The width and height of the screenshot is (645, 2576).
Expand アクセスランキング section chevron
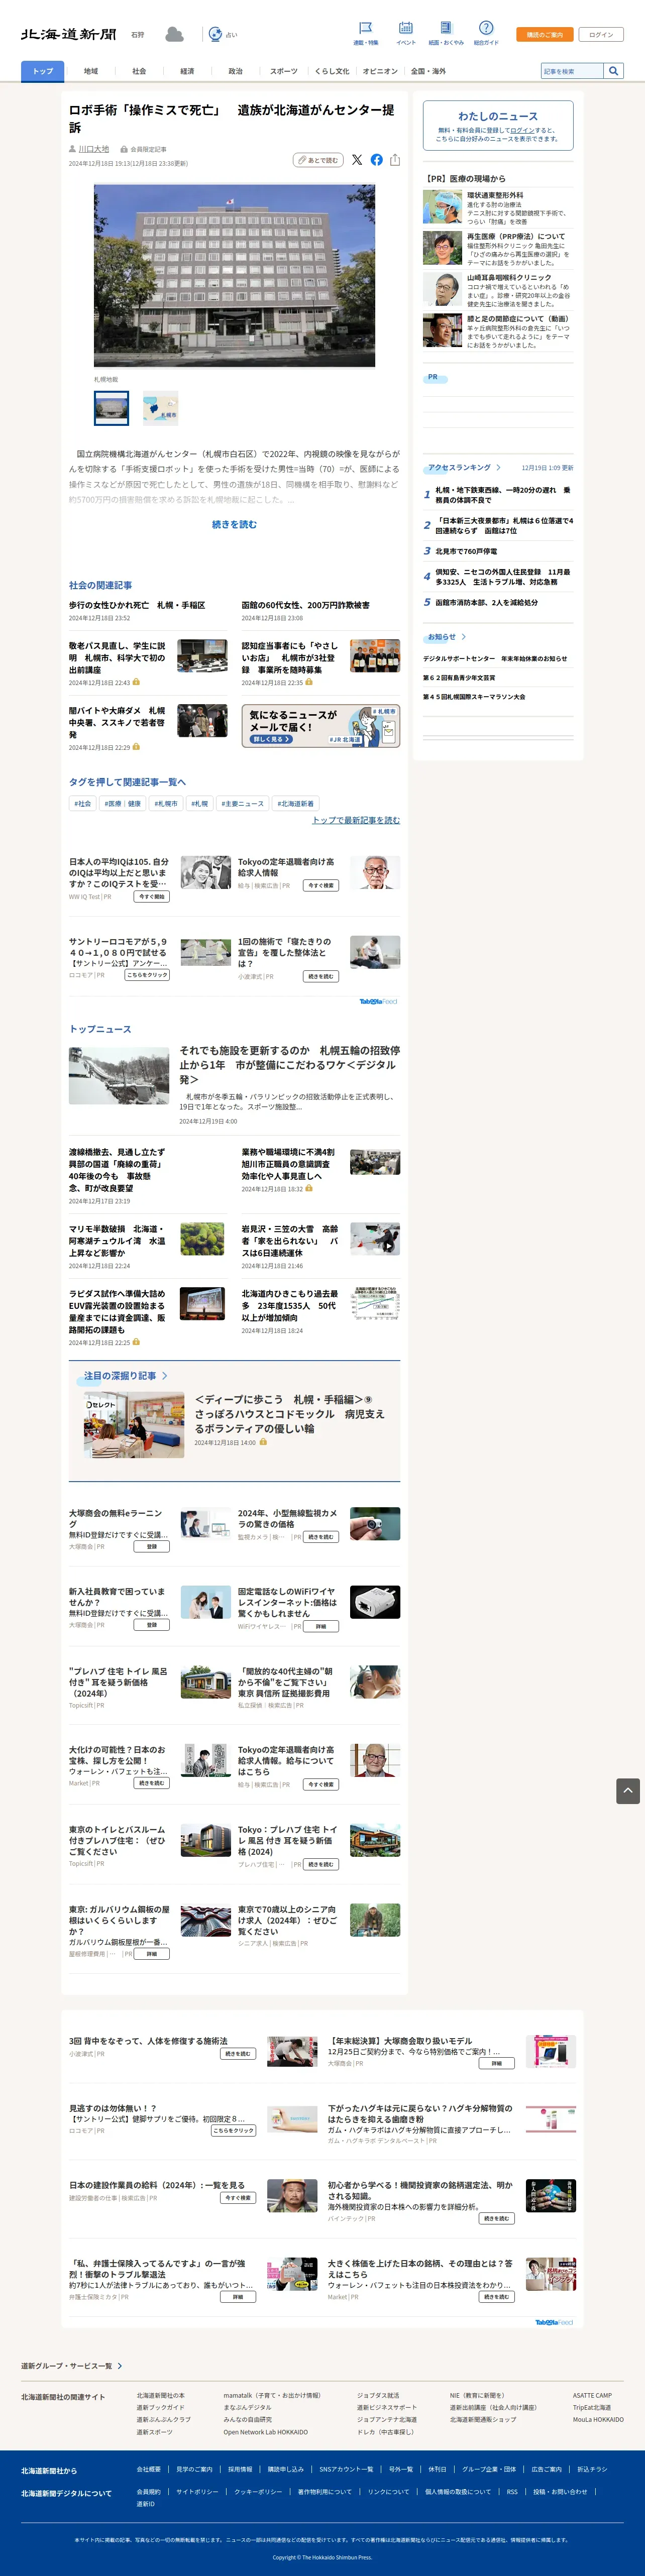pyautogui.click(x=499, y=467)
